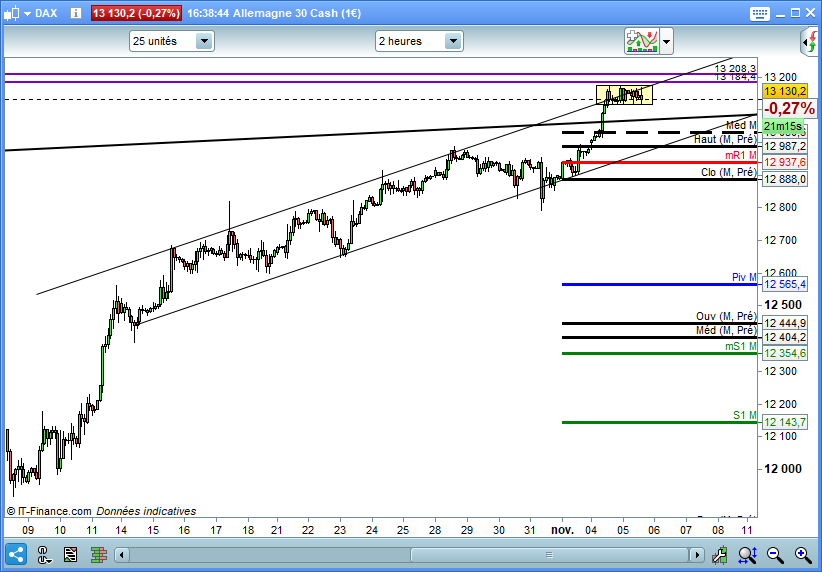The width and height of the screenshot is (822, 572).
Task: Click the candlestick chart style icon
Action: coord(12,13)
